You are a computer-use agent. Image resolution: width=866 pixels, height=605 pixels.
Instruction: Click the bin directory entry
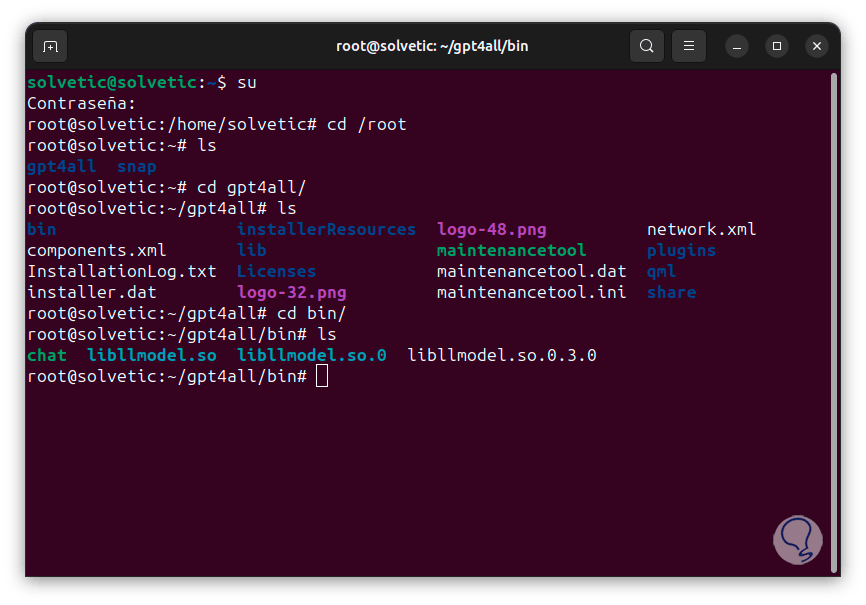(x=41, y=229)
